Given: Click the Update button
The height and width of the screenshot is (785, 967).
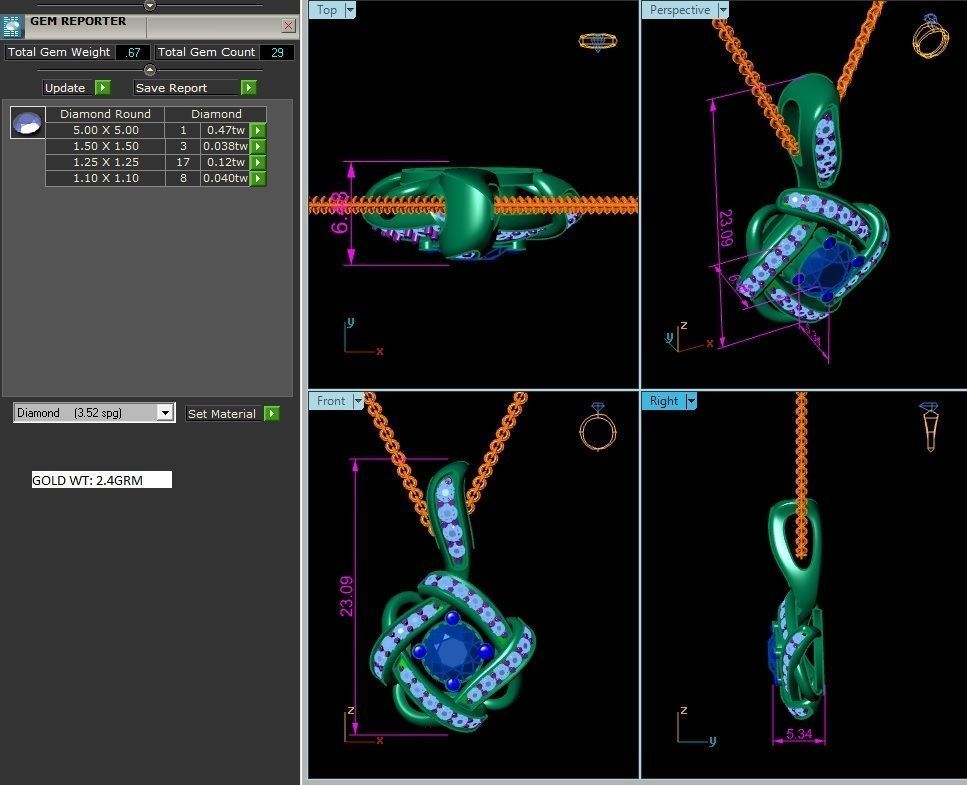Looking at the screenshot, I should coord(68,88).
